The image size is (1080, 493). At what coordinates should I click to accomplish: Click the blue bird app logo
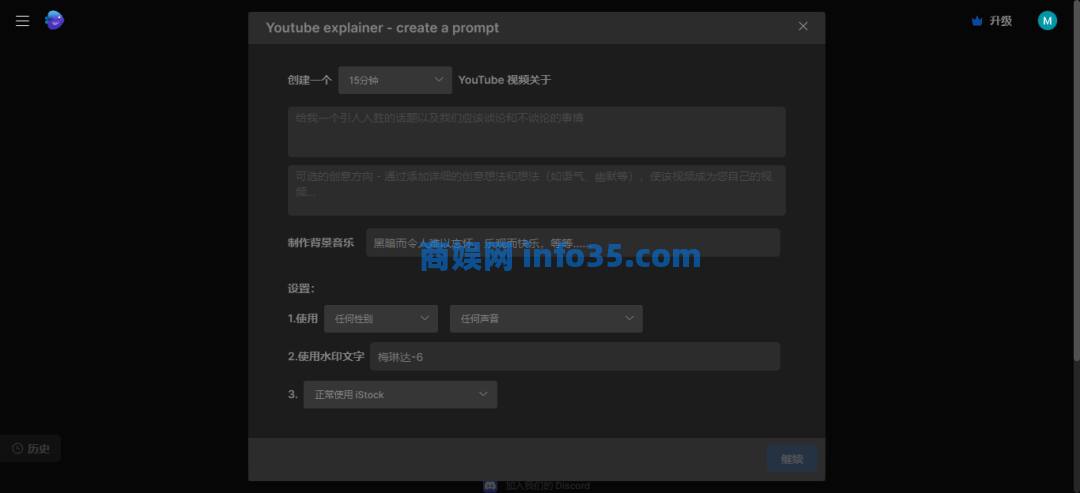(54, 21)
